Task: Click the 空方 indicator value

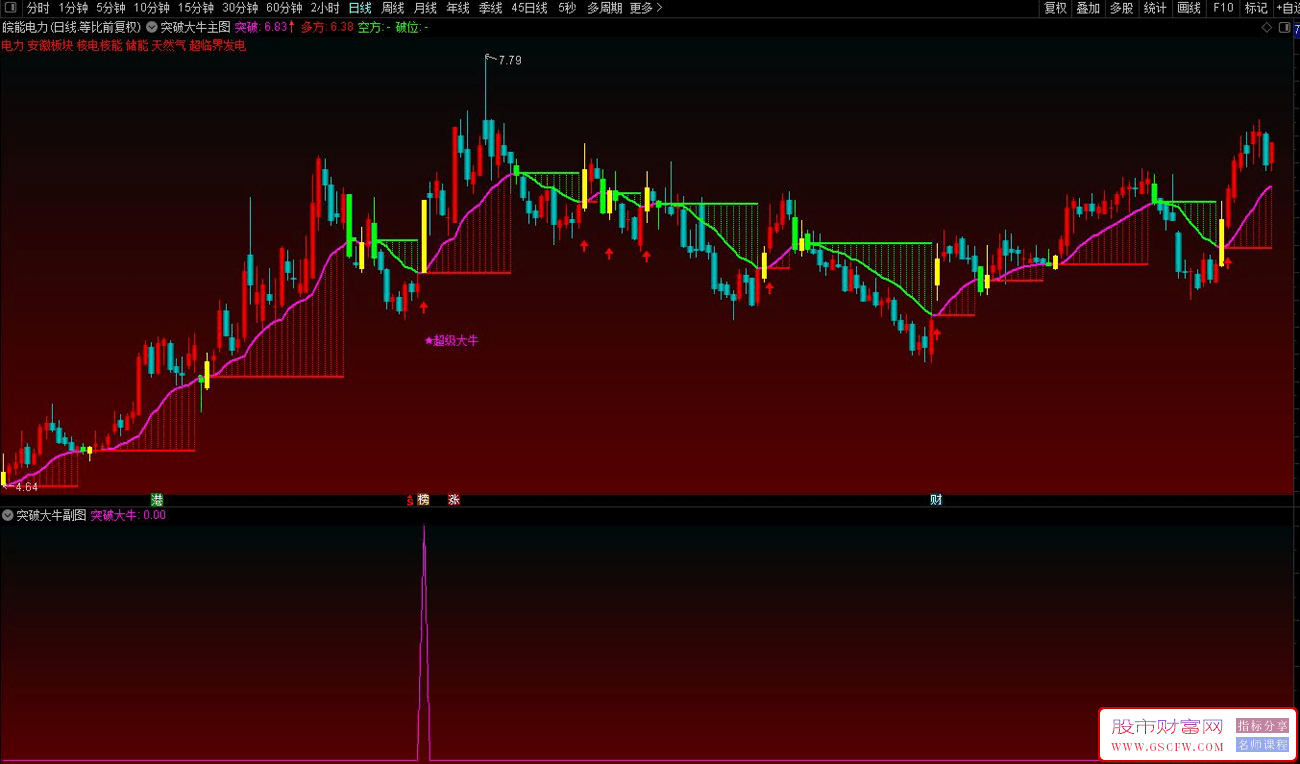Action: 374,27
